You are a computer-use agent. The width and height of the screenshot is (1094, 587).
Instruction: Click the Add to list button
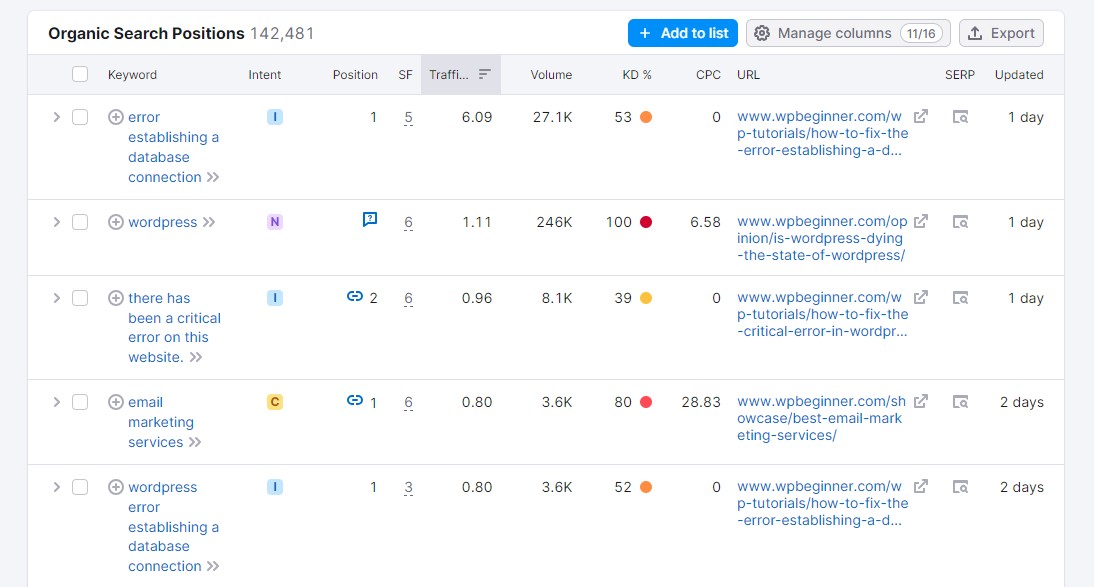682,33
